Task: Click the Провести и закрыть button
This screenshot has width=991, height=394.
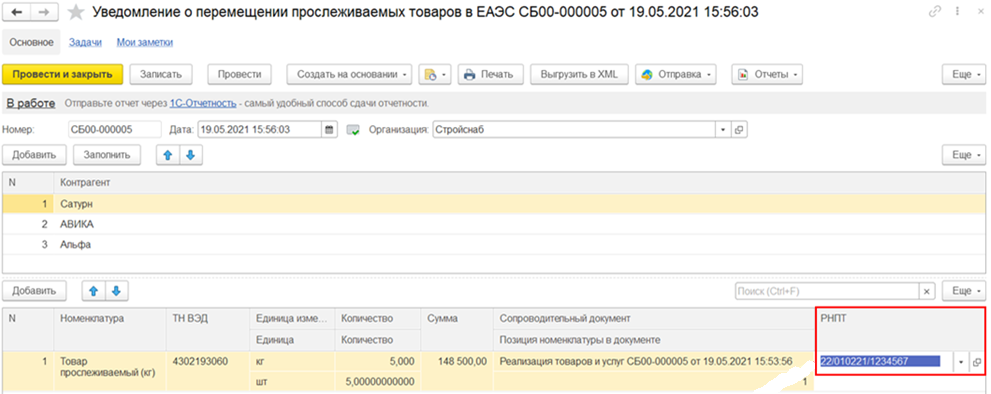Action: click(63, 74)
